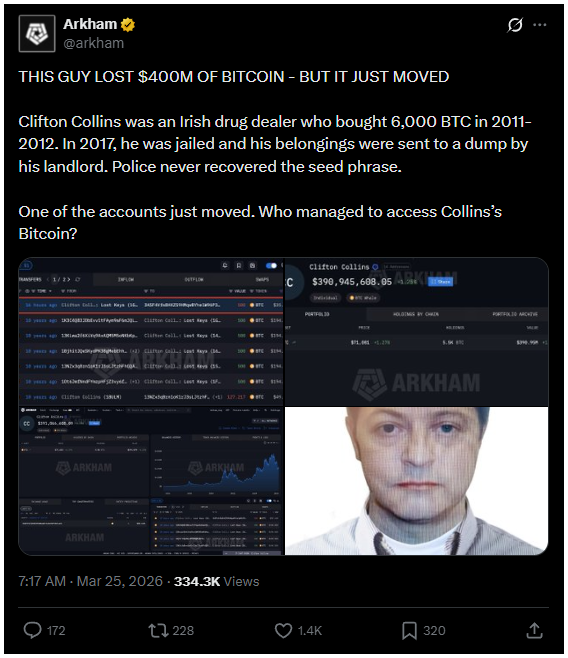The image size is (568, 658).
Task: Open the Grok explain icon
Action: [x=515, y=25]
